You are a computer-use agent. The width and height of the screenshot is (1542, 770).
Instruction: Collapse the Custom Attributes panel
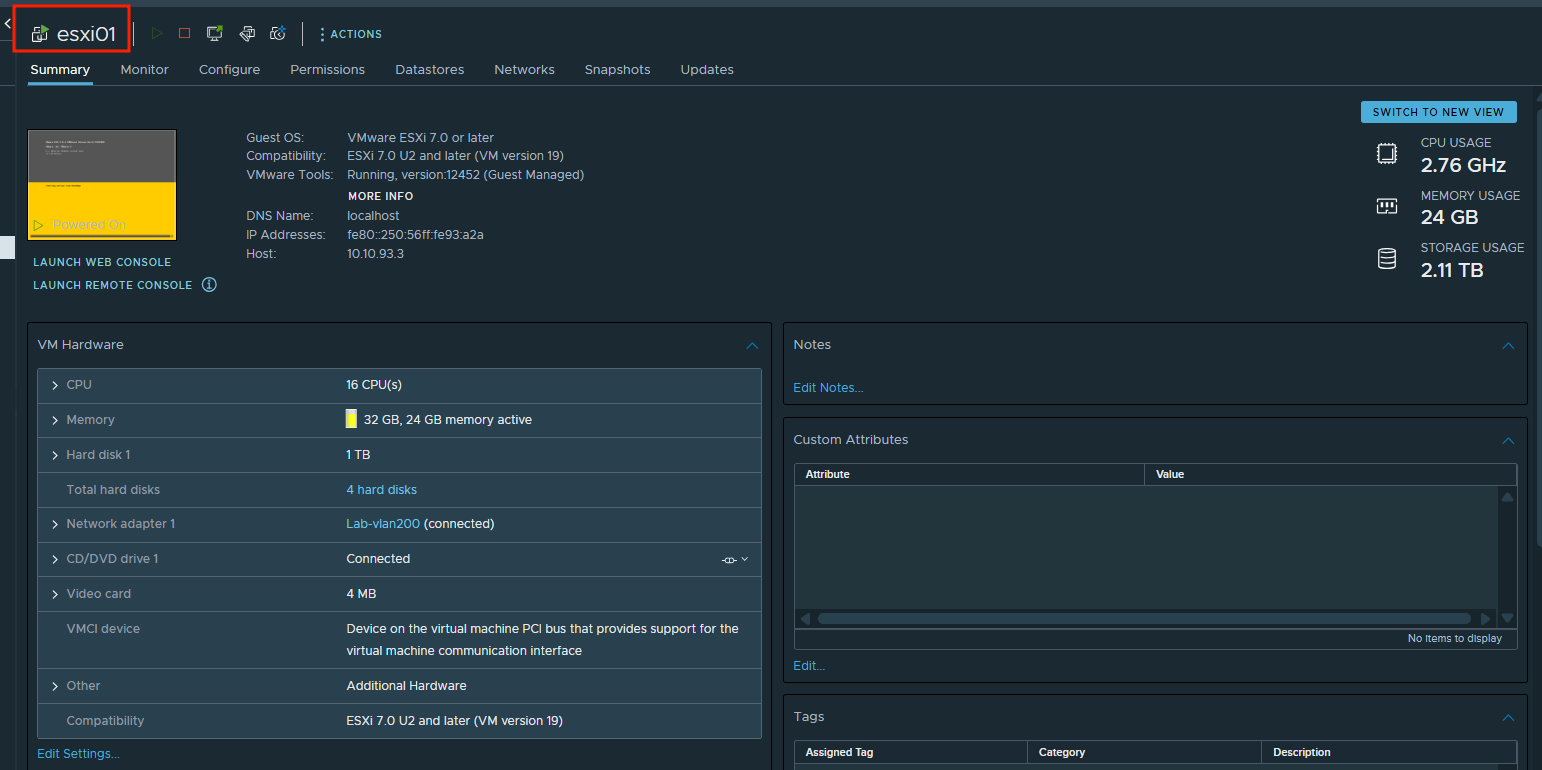point(1508,440)
